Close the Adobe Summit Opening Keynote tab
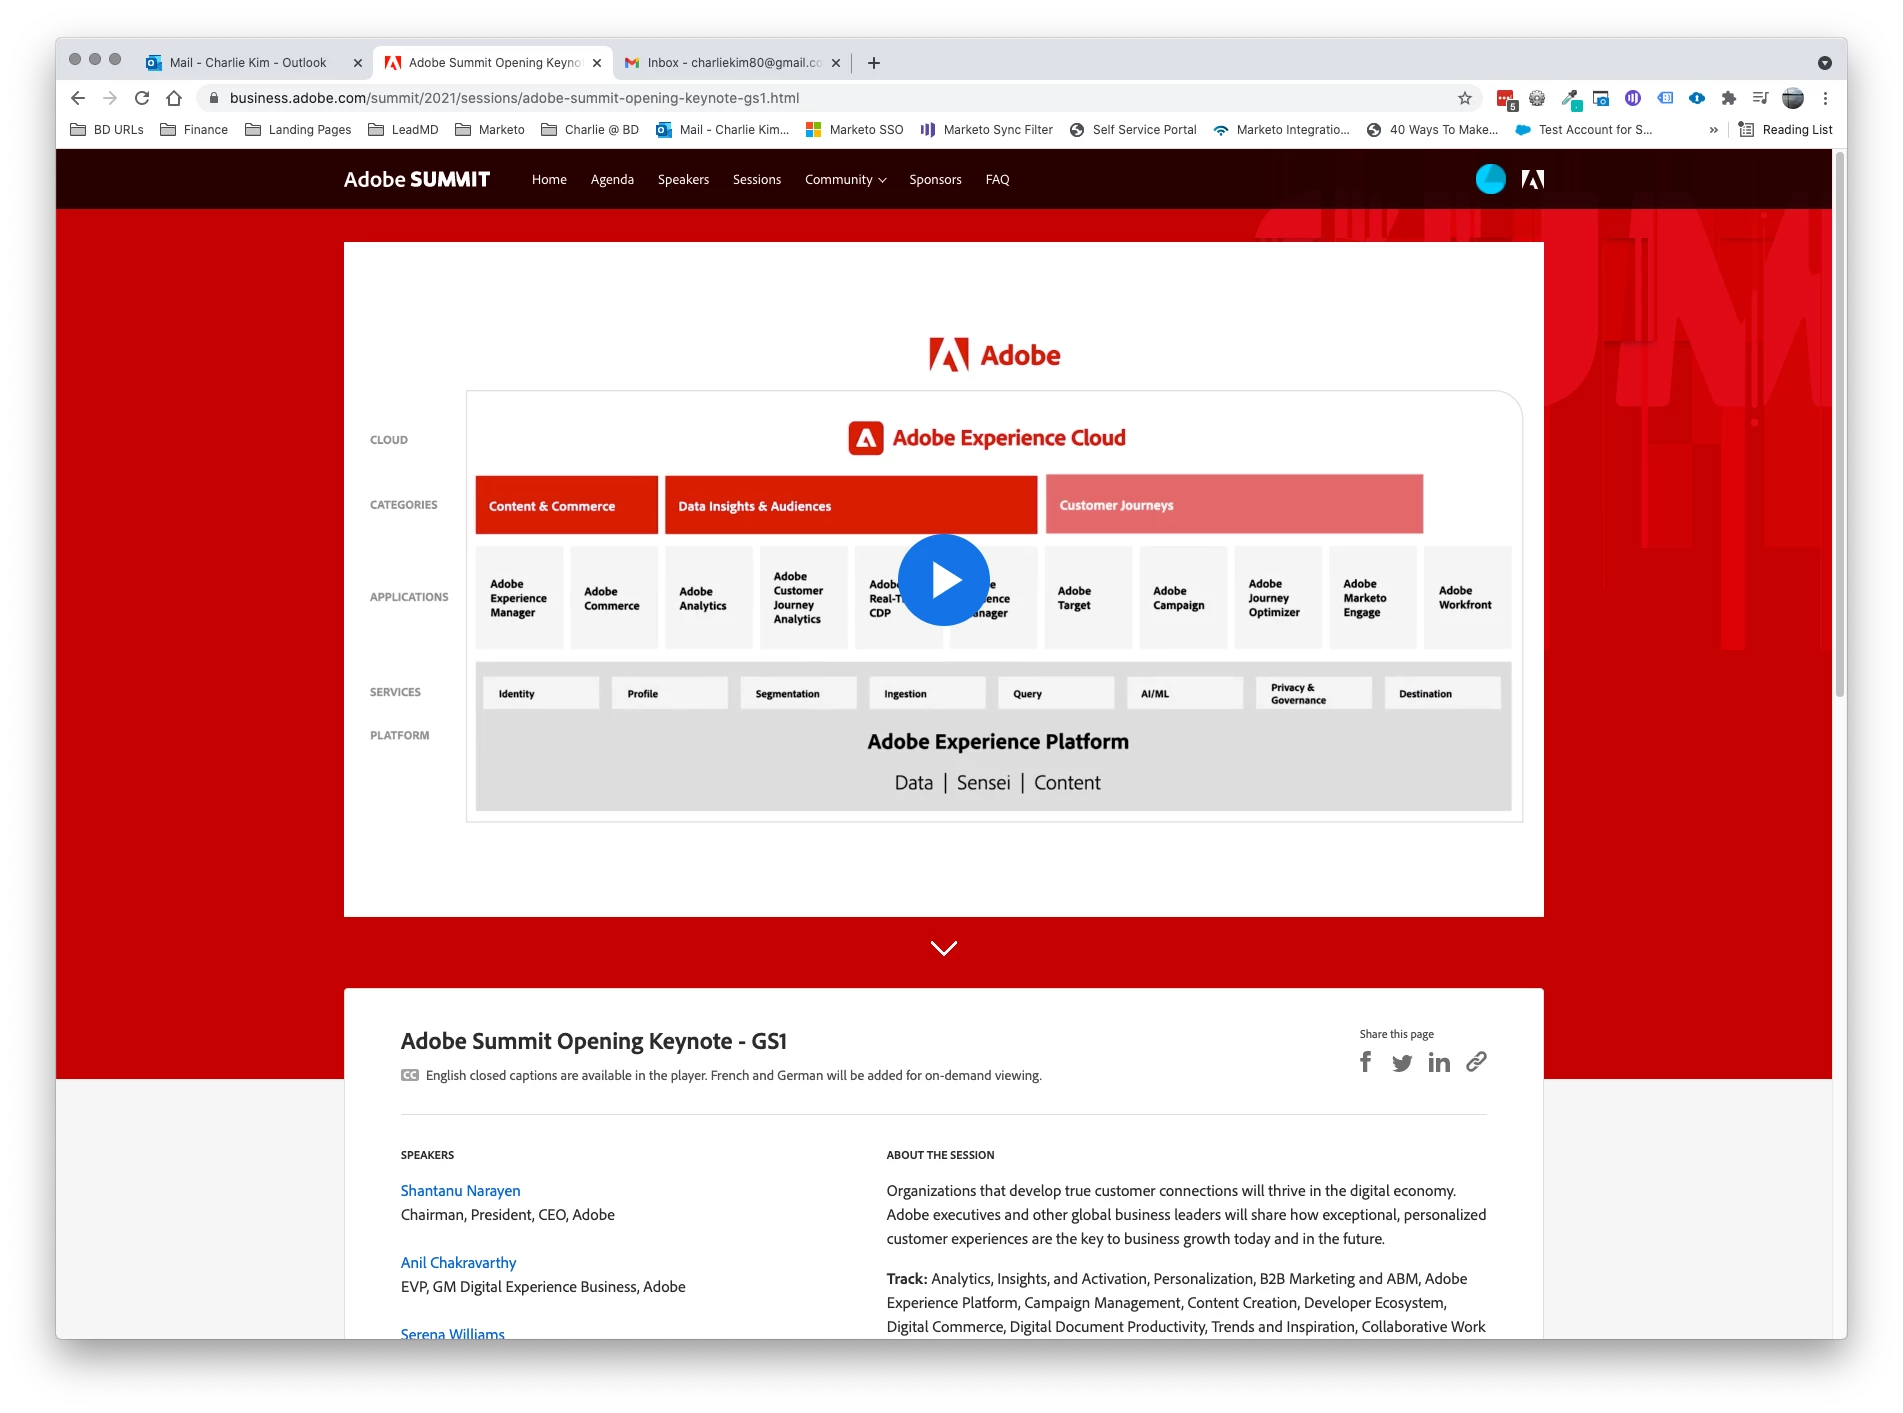 pos(597,63)
